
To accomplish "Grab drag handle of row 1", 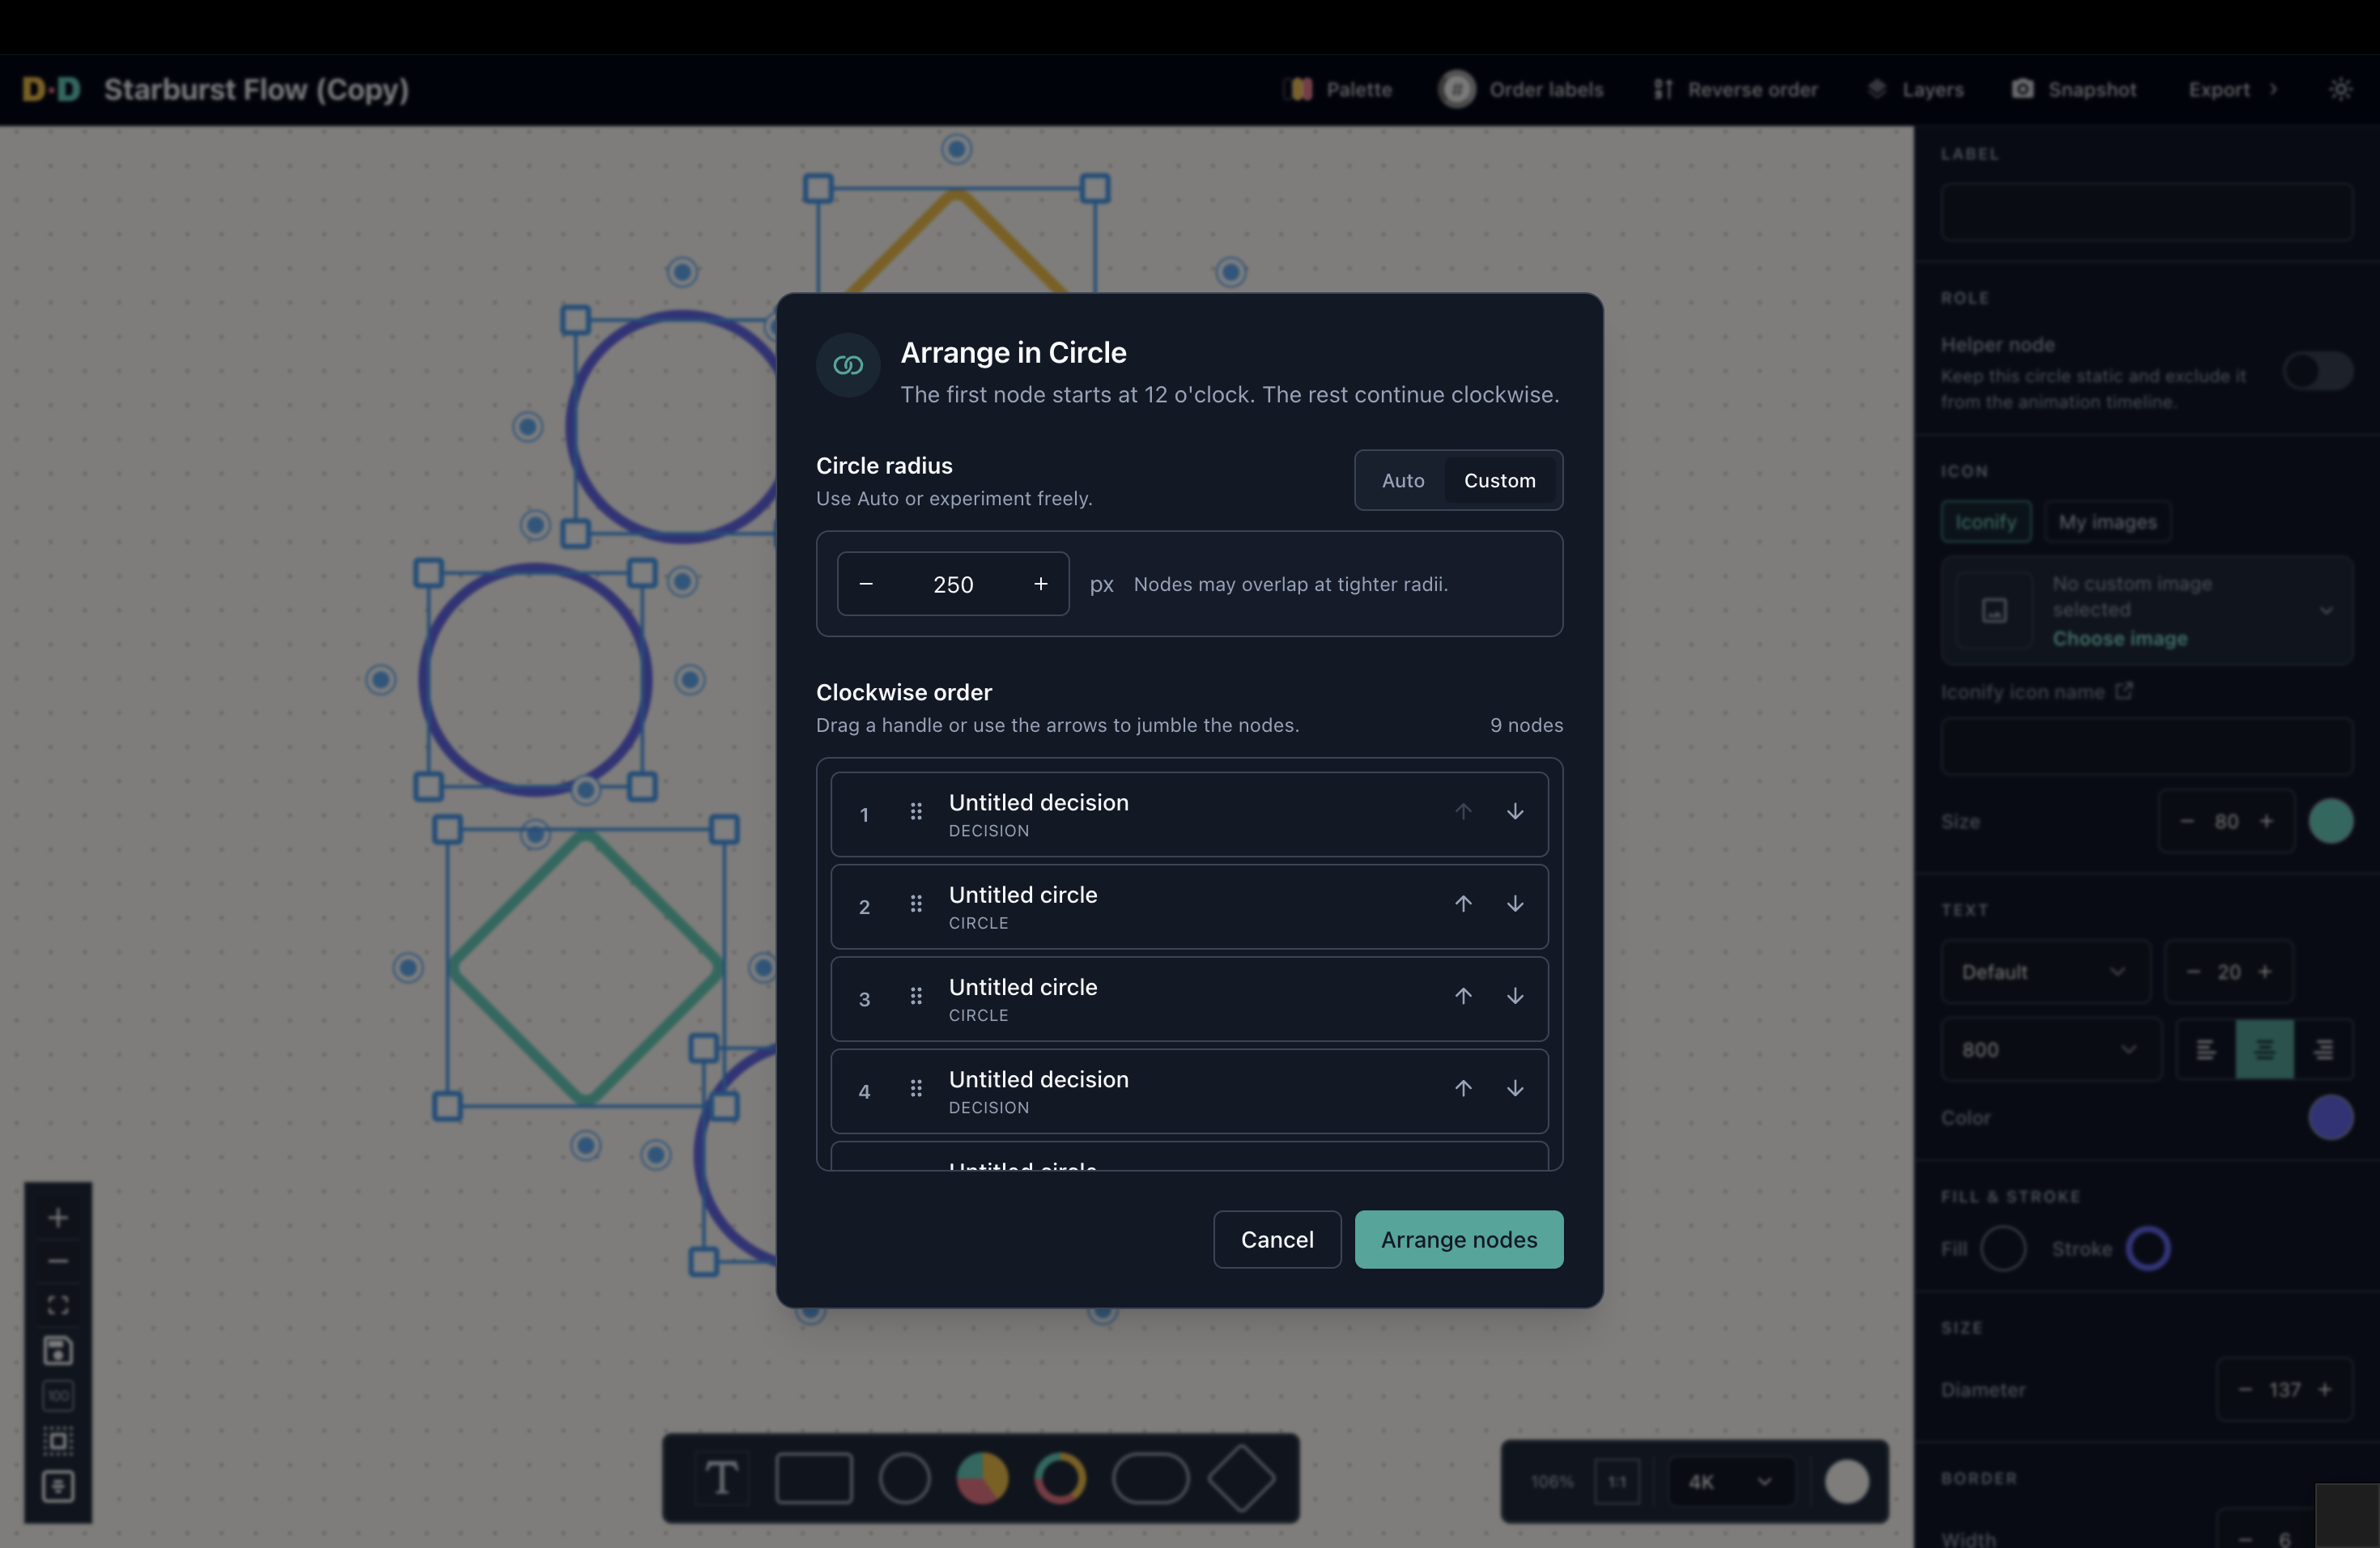I will coord(916,812).
